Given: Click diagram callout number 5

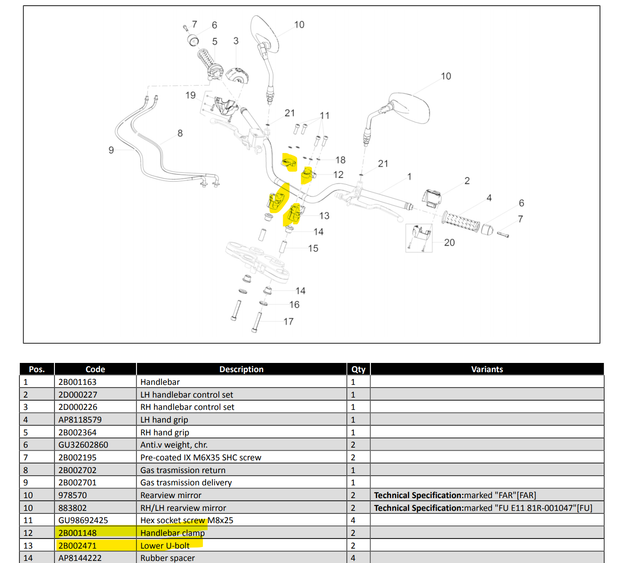Looking at the screenshot, I should pos(214,42).
